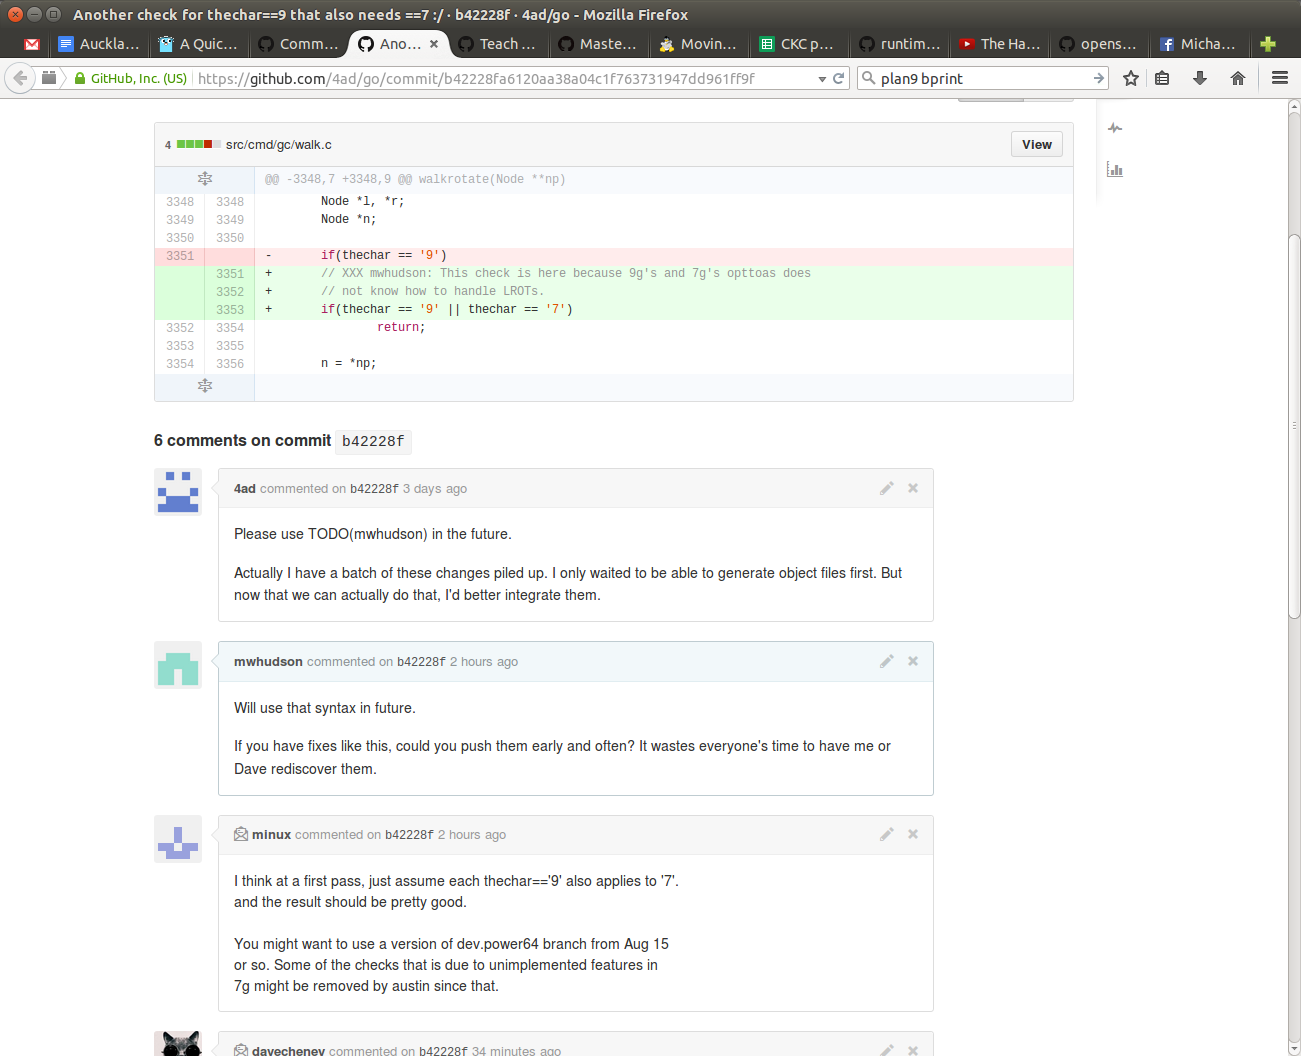Click the plan9 bprint search field
Viewport: 1301px width, 1056px height.
(980, 78)
